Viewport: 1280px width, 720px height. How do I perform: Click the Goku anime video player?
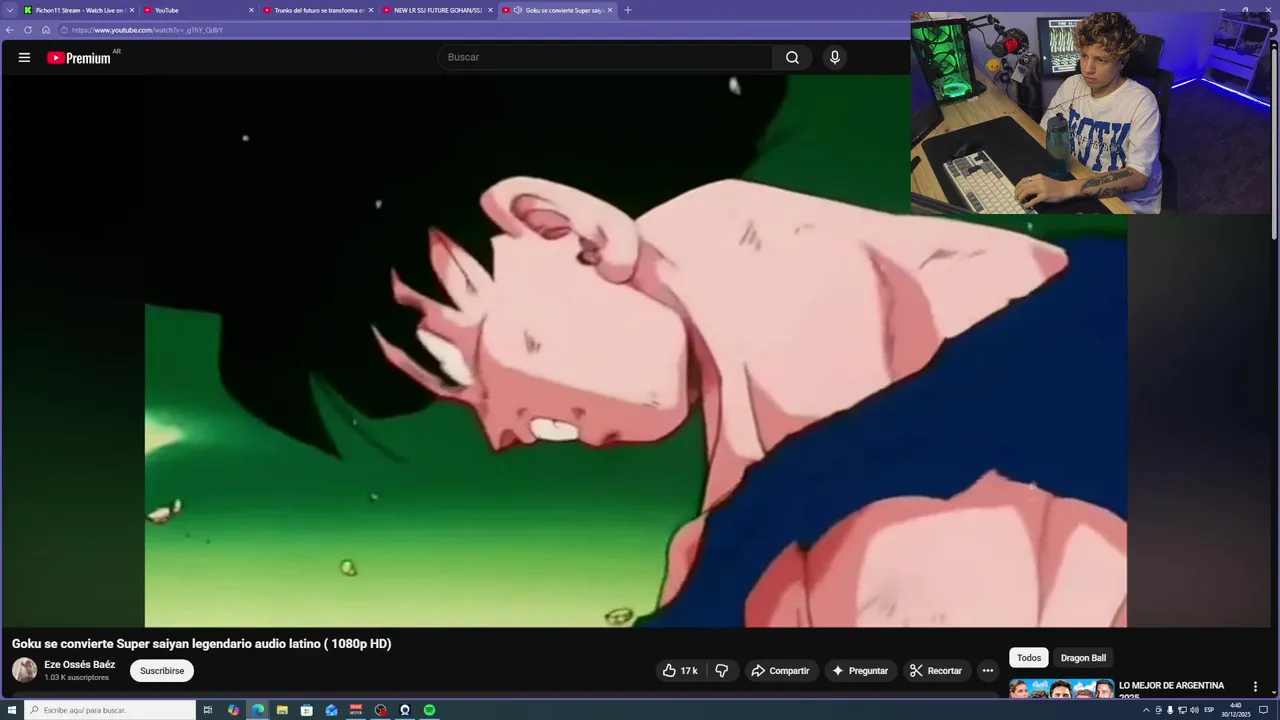pos(636,351)
